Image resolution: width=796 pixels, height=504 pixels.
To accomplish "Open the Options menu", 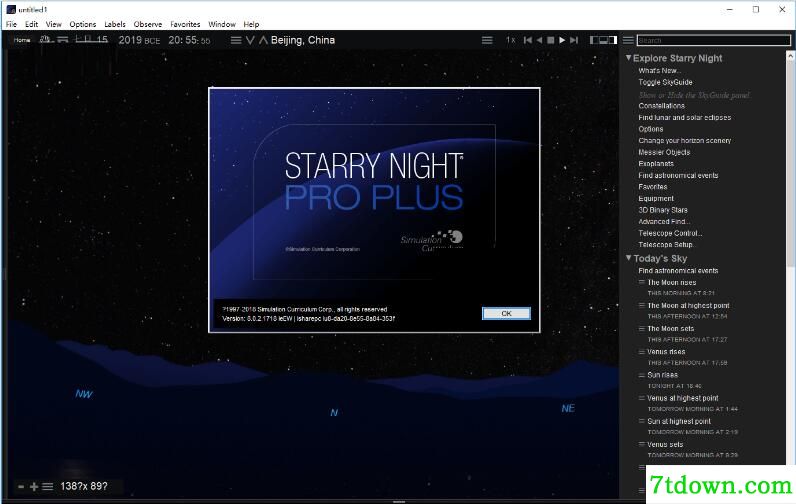I will point(83,24).
